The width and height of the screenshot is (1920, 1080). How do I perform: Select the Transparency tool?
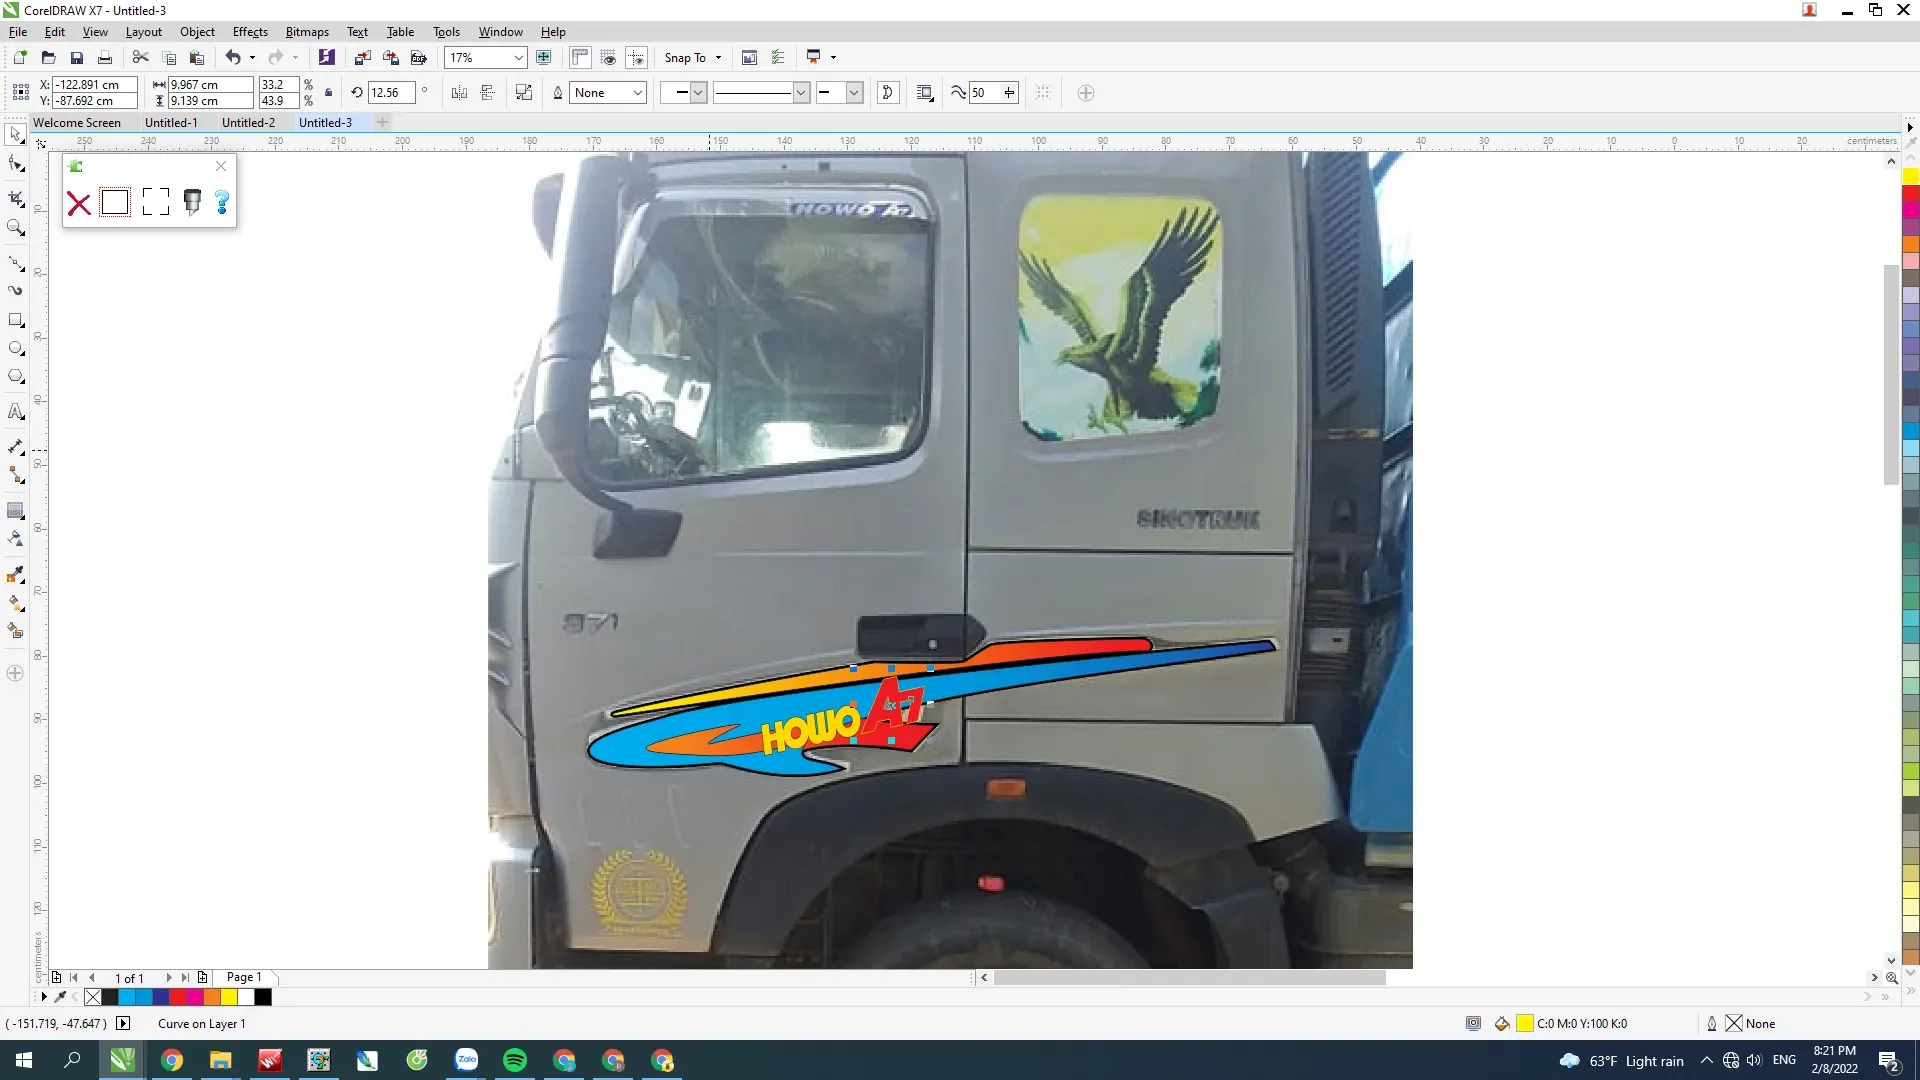[16, 539]
